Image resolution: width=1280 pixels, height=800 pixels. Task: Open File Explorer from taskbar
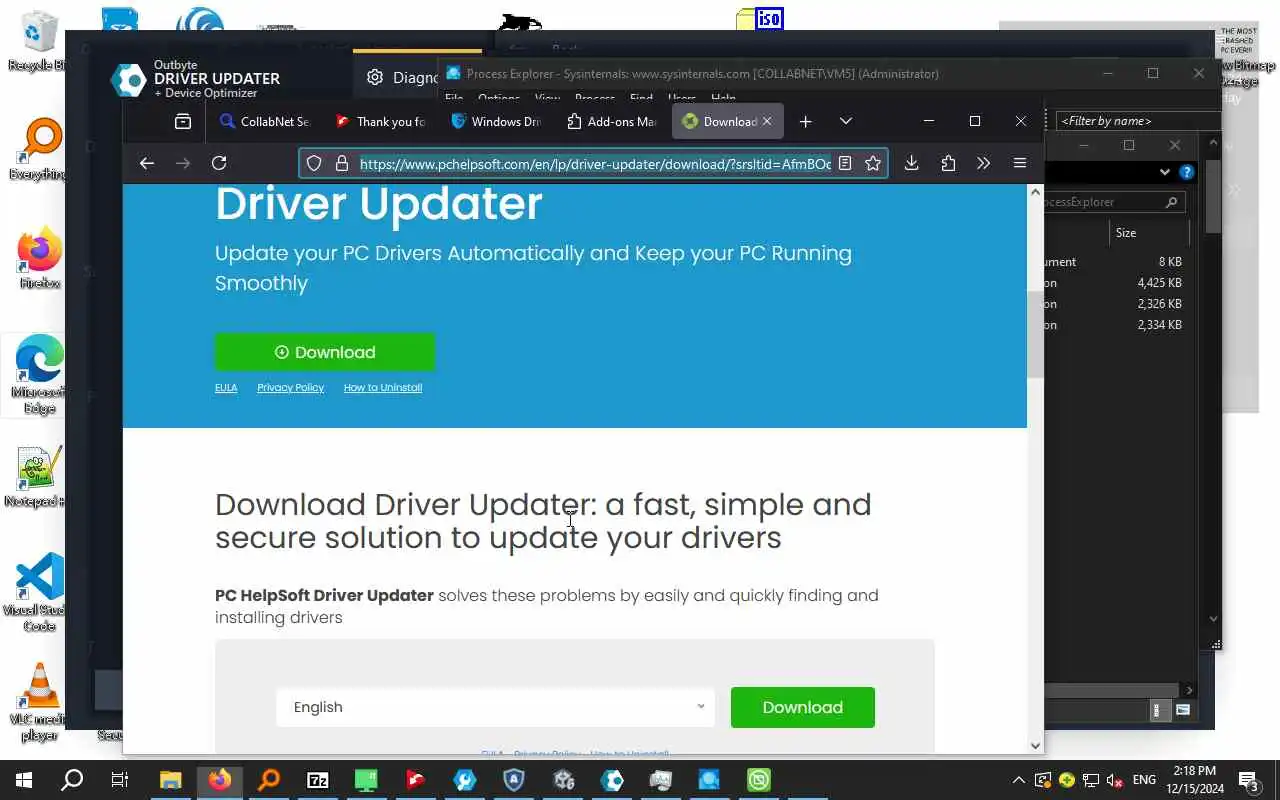[x=171, y=780]
